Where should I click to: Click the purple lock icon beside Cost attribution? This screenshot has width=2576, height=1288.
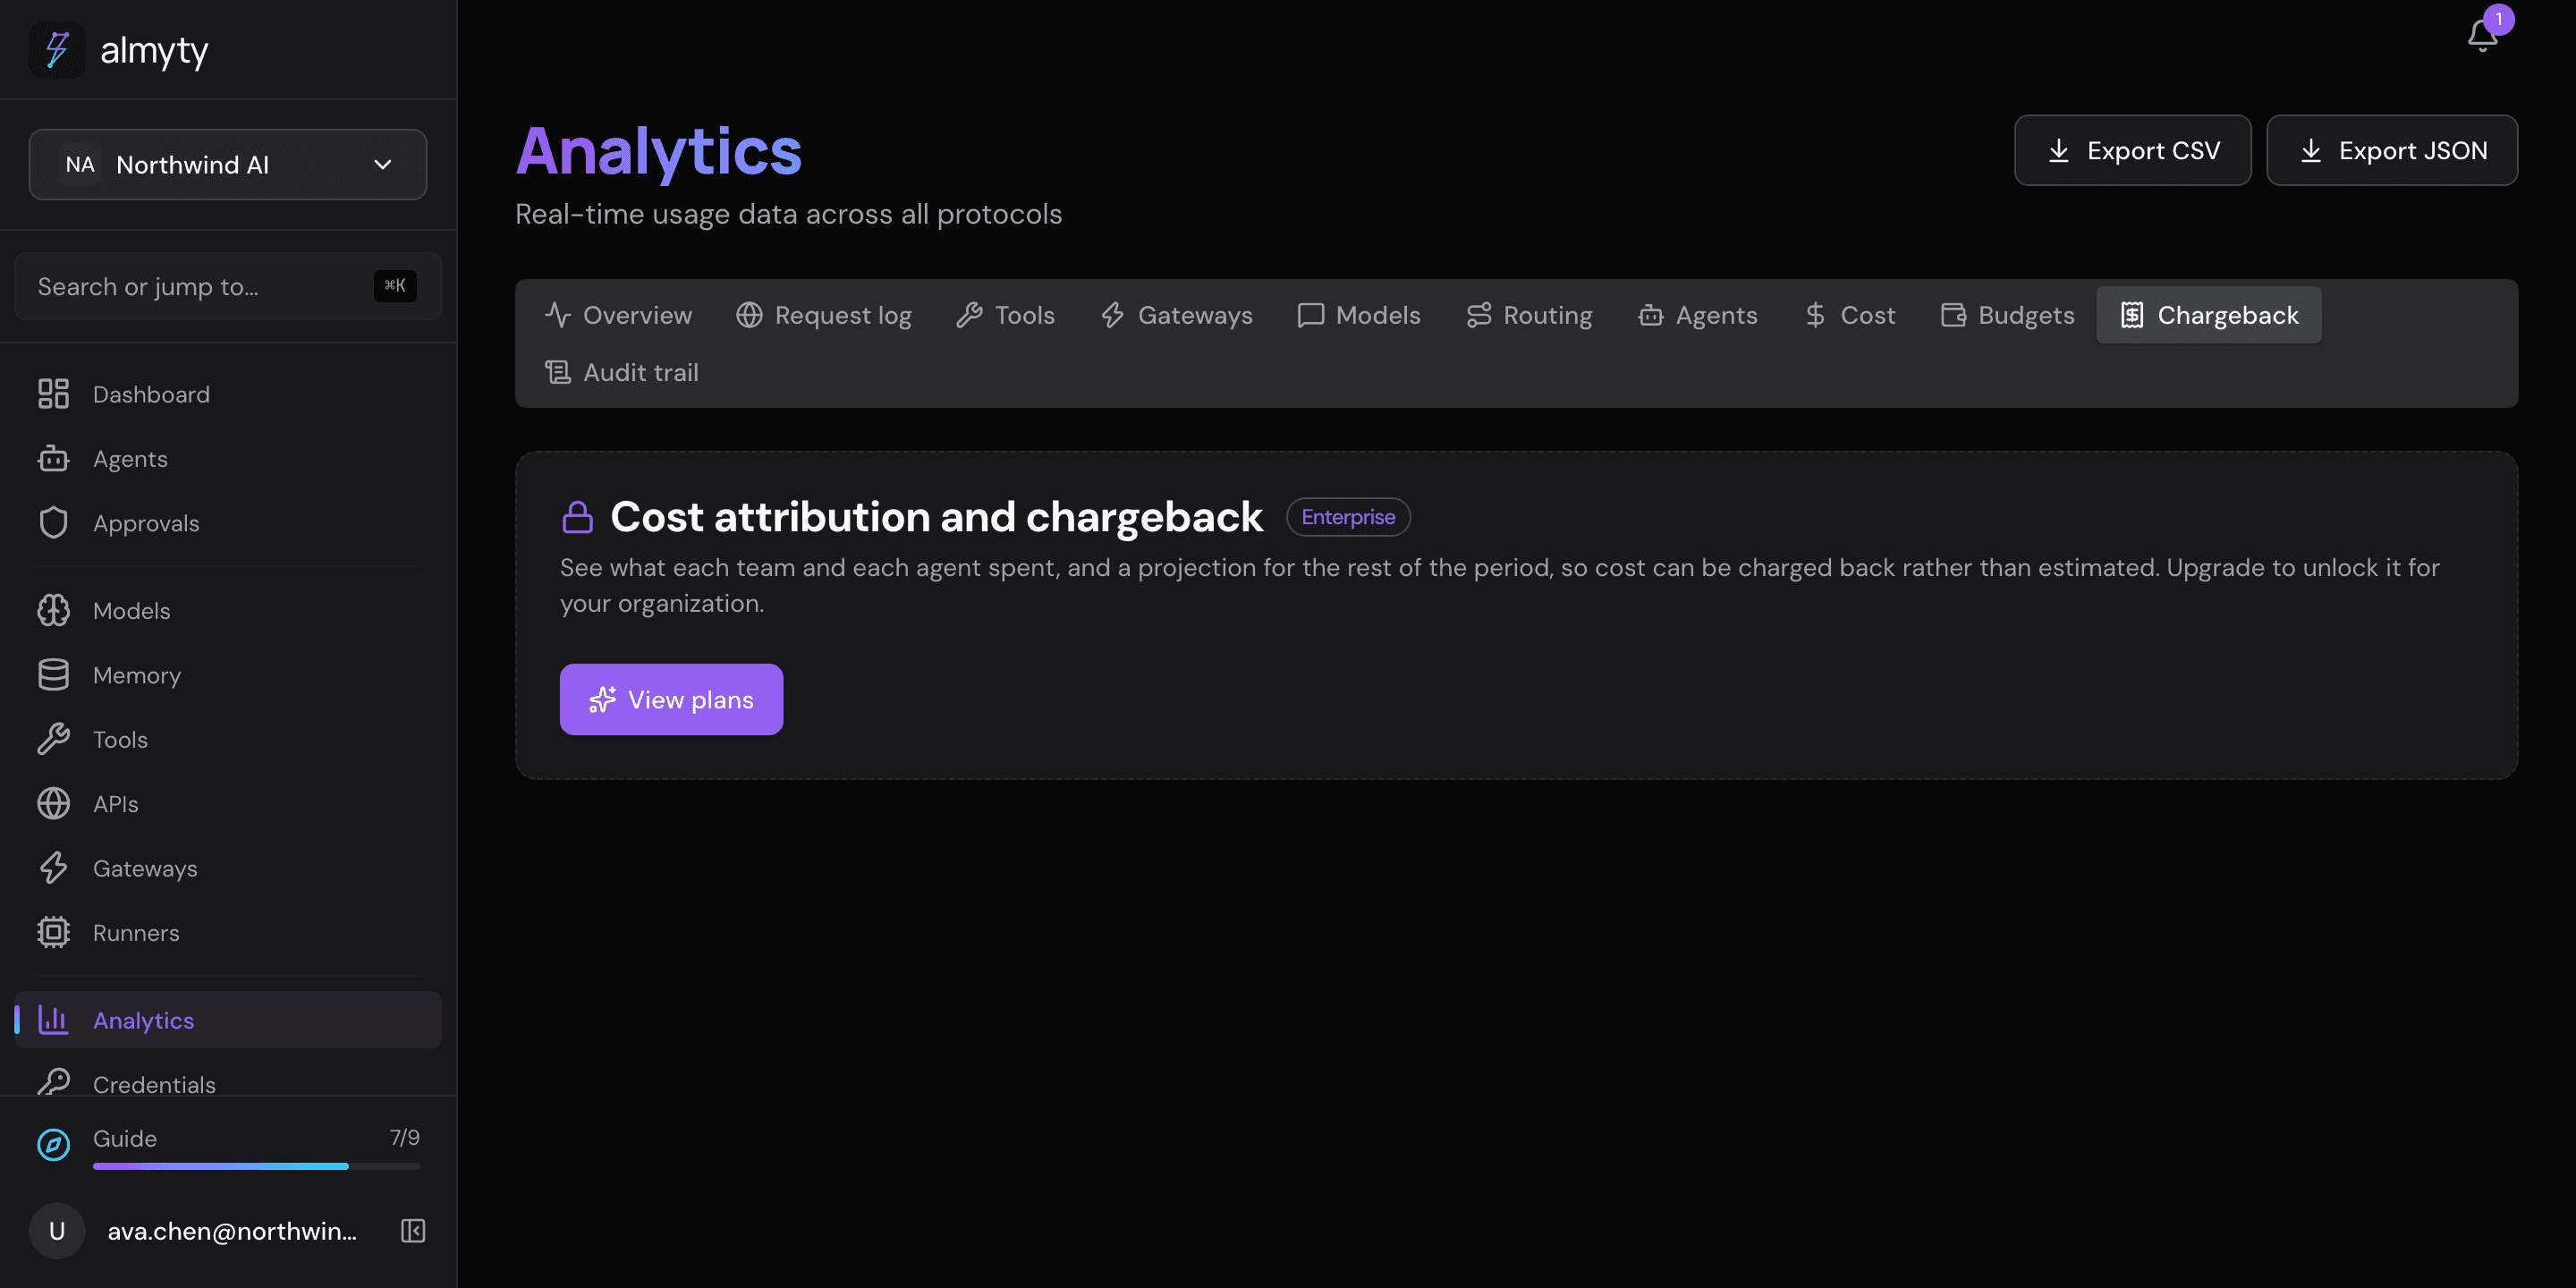coord(577,517)
